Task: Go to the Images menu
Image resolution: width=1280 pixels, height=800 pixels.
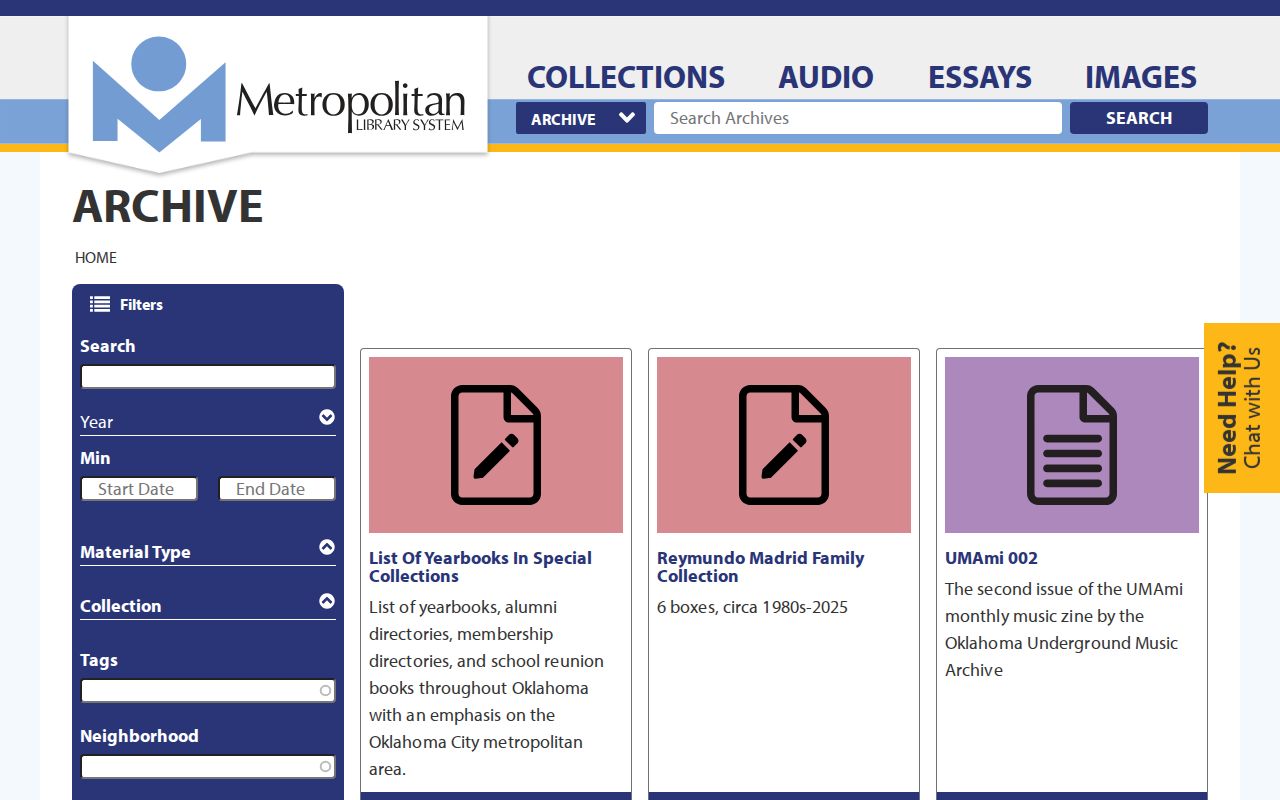Action: pyautogui.click(x=1141, y=77)
